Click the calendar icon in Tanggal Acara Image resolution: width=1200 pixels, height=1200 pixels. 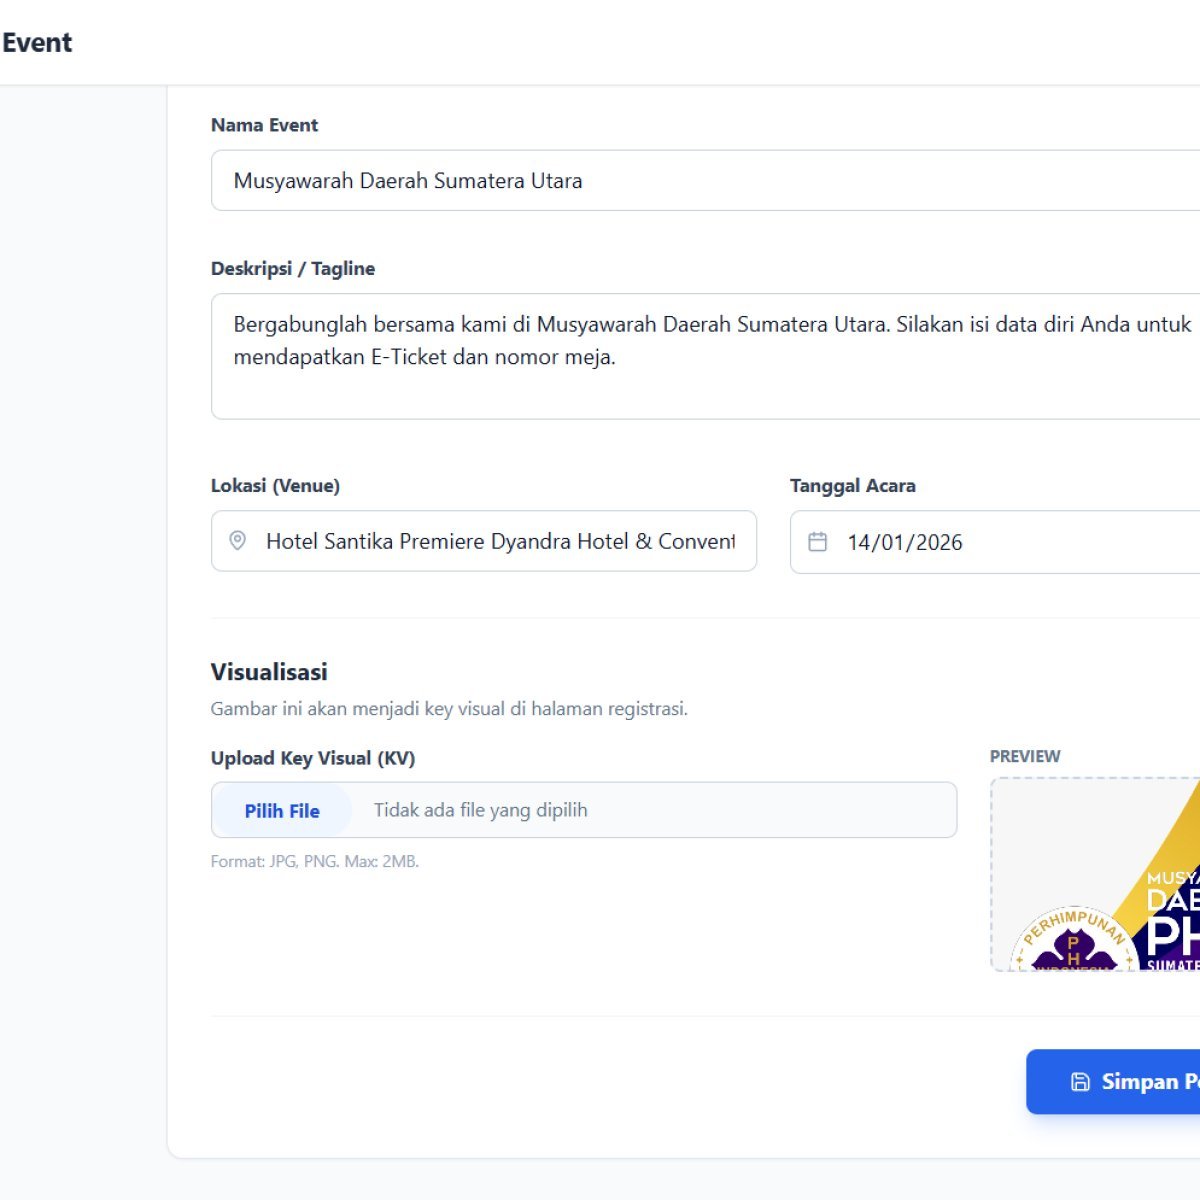click(x=817, y=542)
